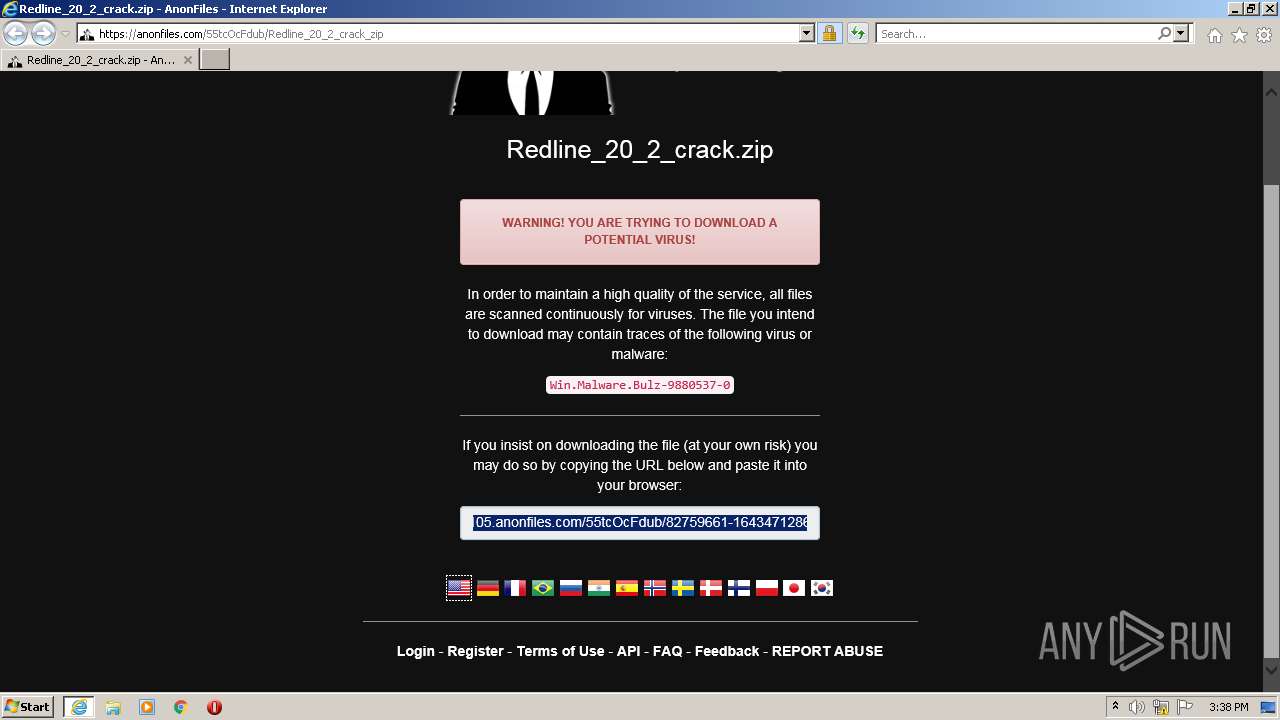Choose the Swedish flag language
Viewport: 1280px width, 720px height.
[683, 588]
